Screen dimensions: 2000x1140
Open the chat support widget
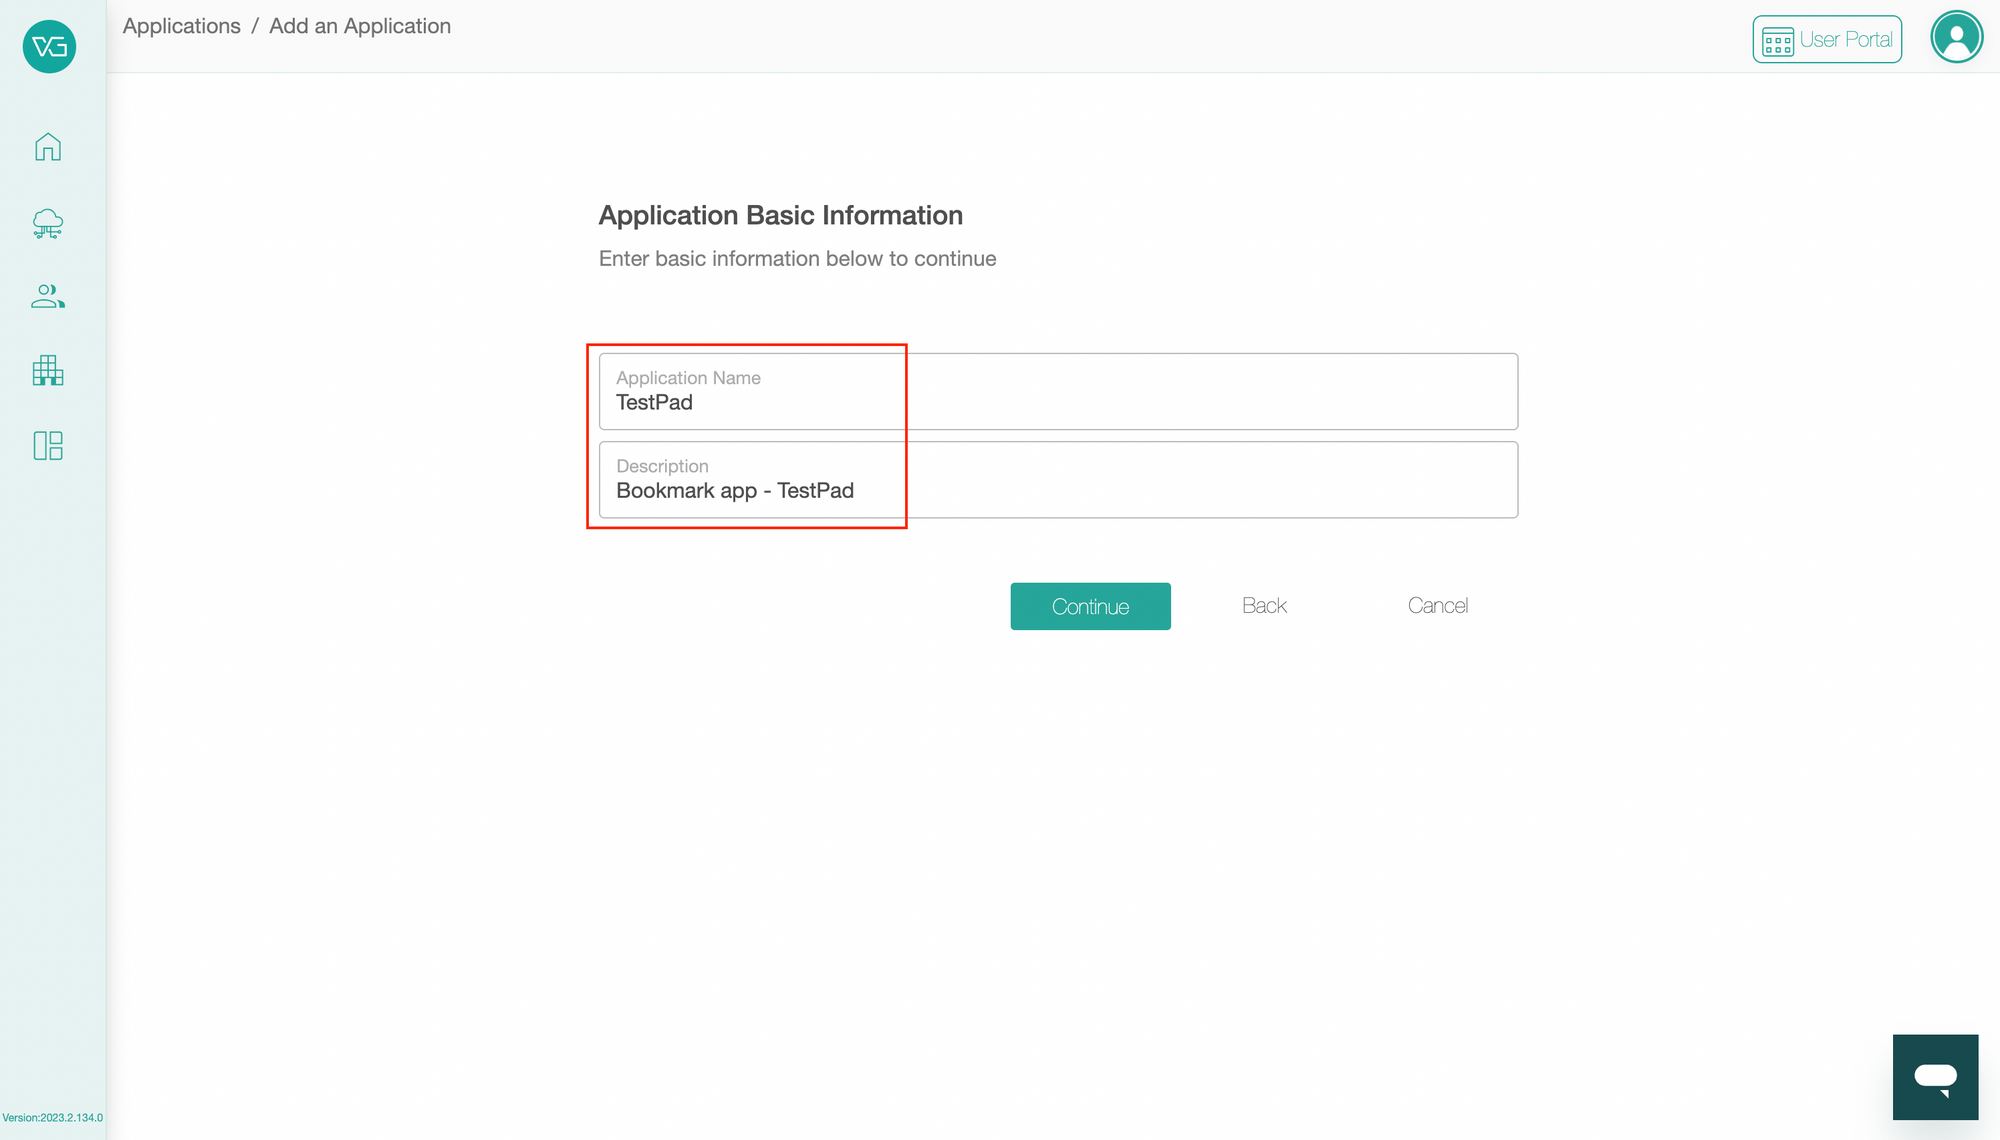click(x=1935, y=1077)
